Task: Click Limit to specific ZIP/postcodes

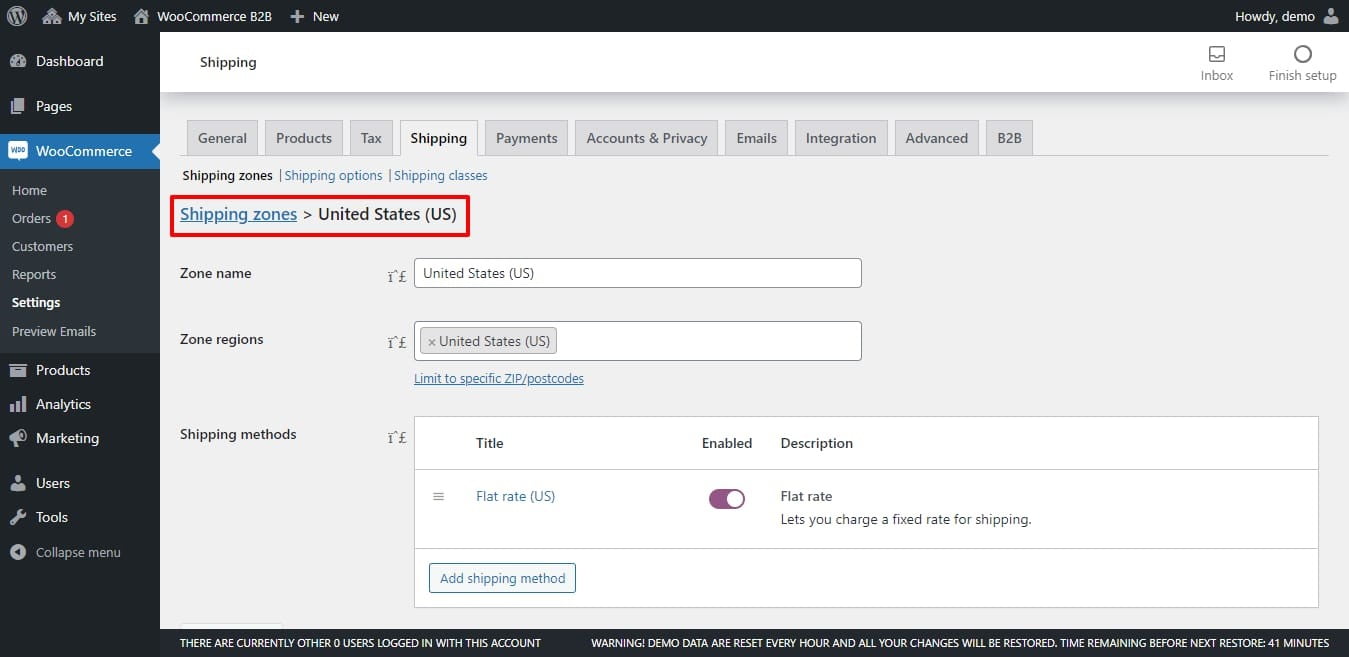Action: coord(499,379)
